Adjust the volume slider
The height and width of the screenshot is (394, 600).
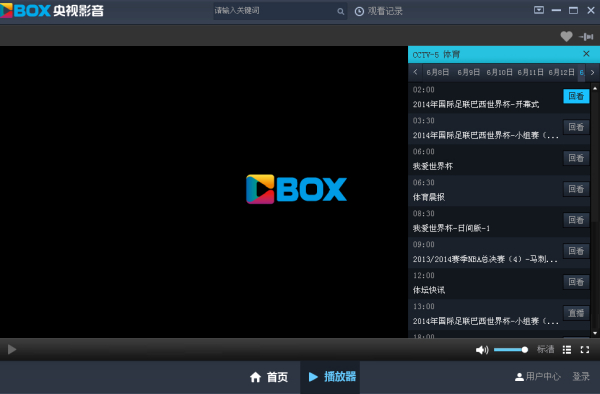[x=511, y=350]
